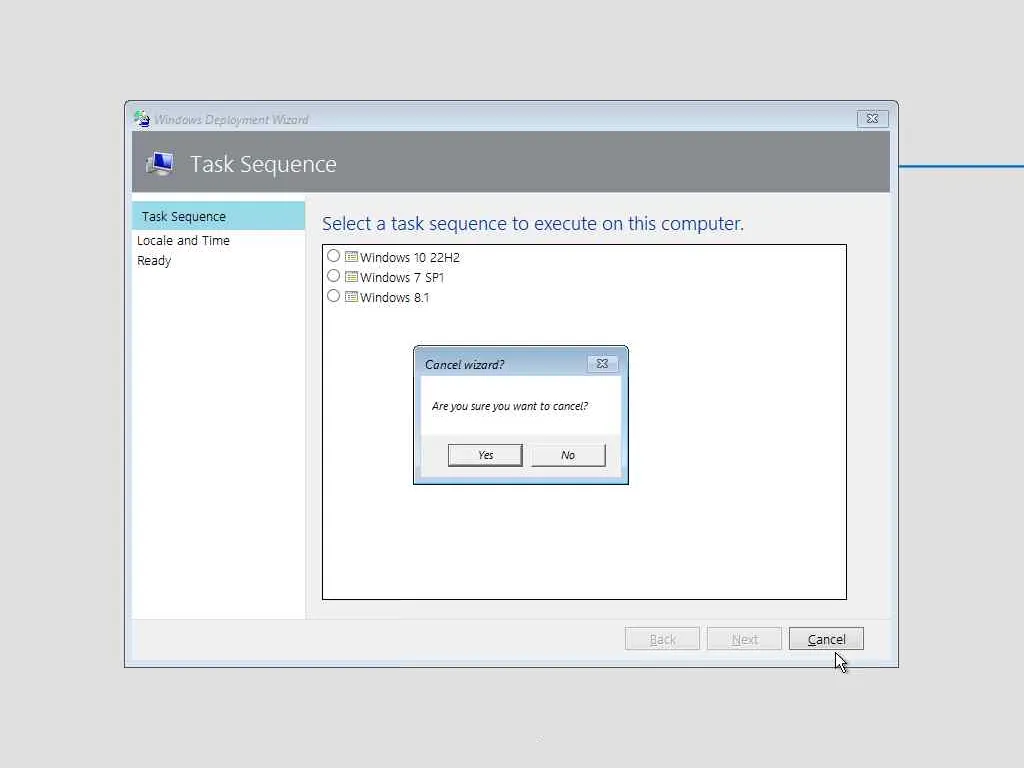Viewport: 1024px width, 768px height.
Task: Click the Windows 8.1 task sequence icon
Action: (351, 297)
